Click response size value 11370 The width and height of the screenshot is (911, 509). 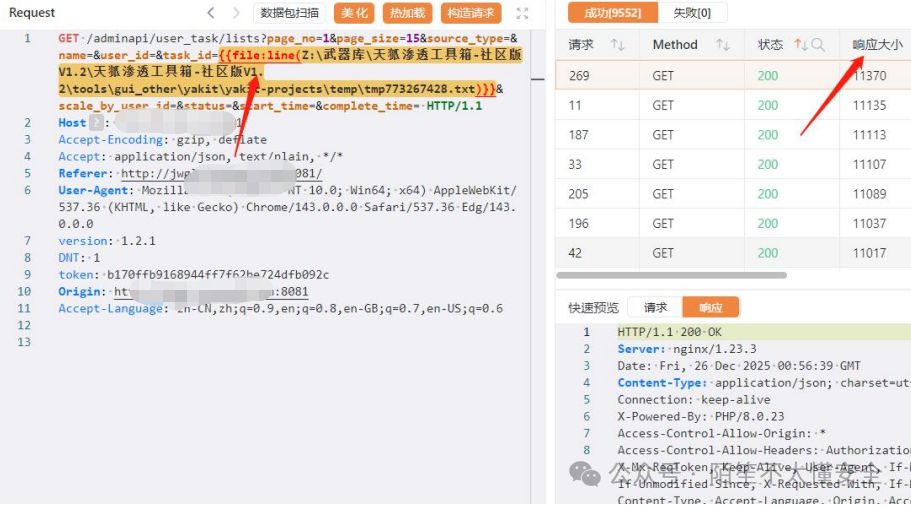click(x=869, y=76)
